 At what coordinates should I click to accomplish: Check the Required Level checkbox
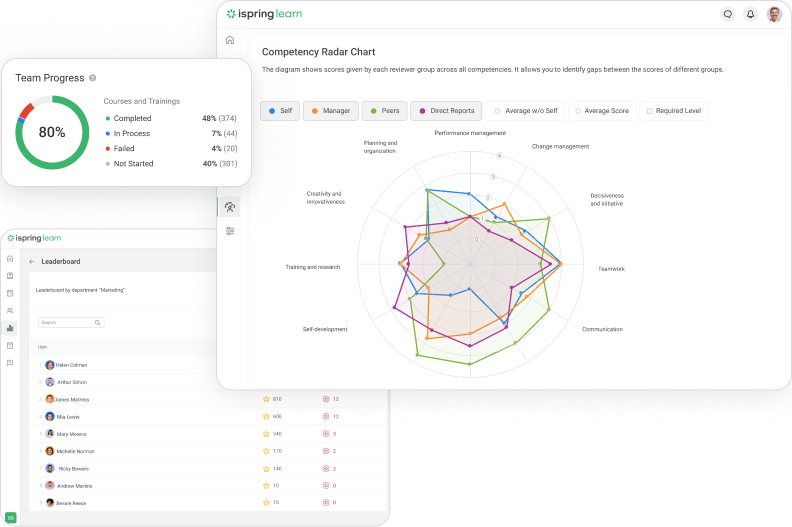pyautogui.click(x=650, y=111)
